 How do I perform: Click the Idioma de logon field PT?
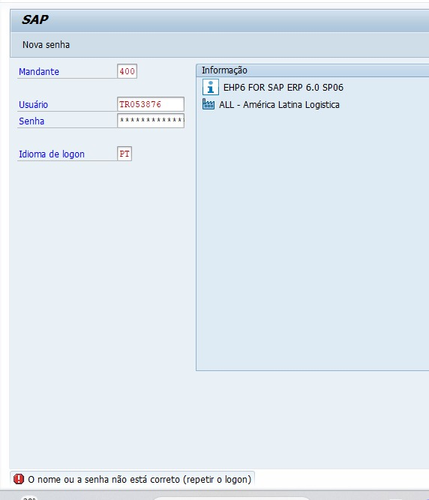point(124,154)
